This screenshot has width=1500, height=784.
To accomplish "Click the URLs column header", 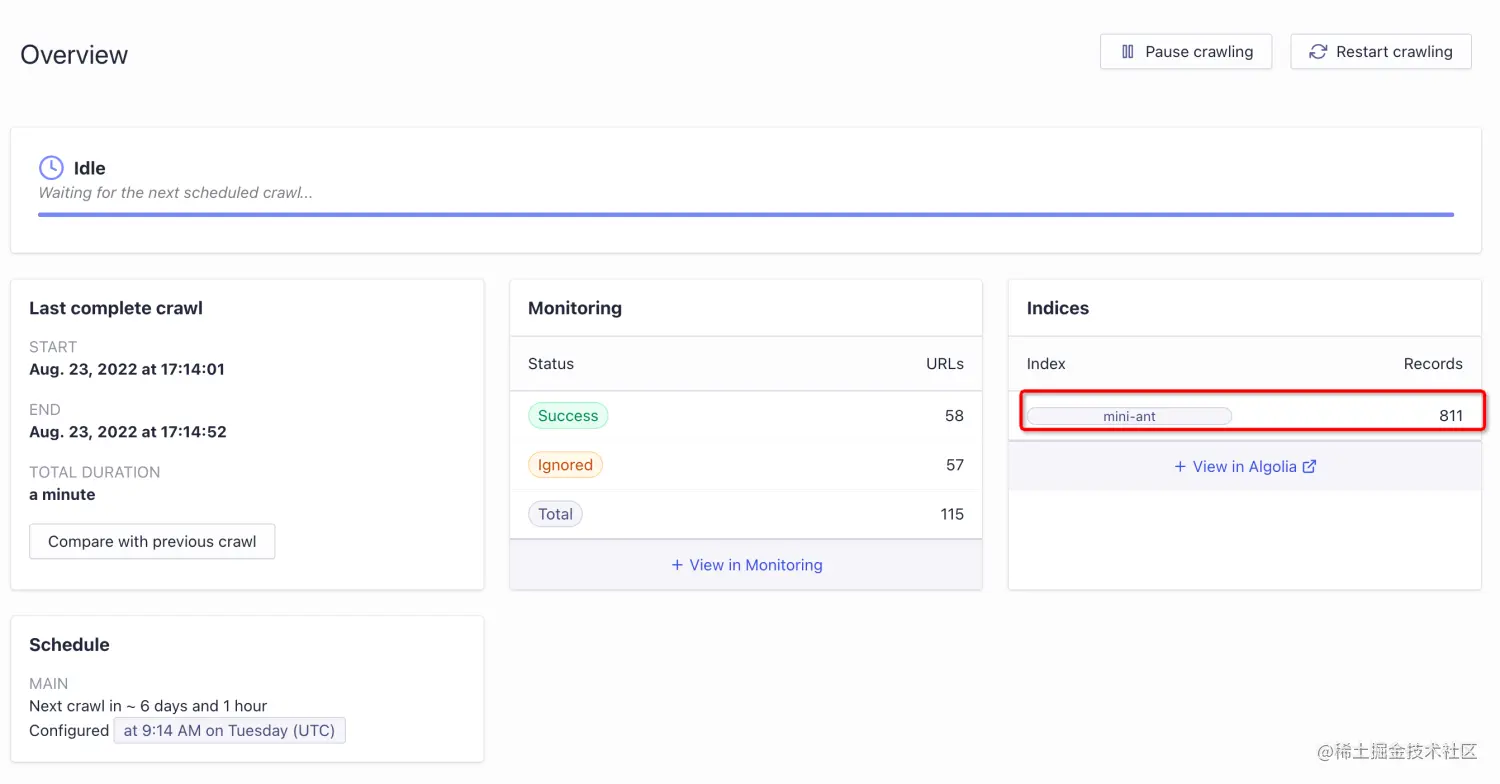I will 945,364.
